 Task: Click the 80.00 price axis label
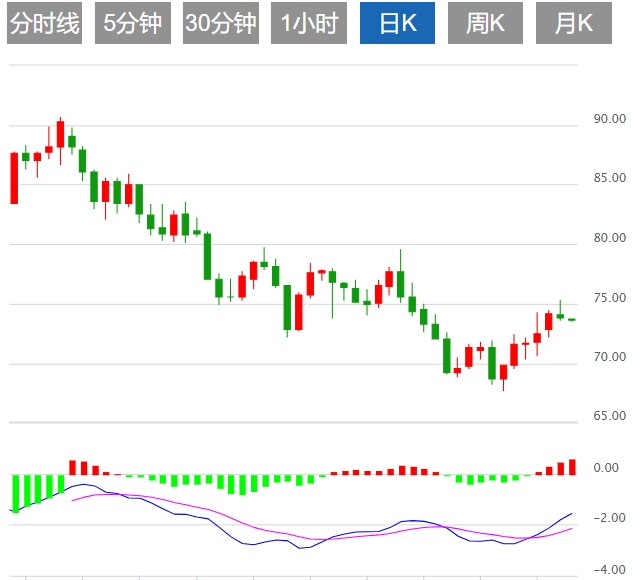609,238
